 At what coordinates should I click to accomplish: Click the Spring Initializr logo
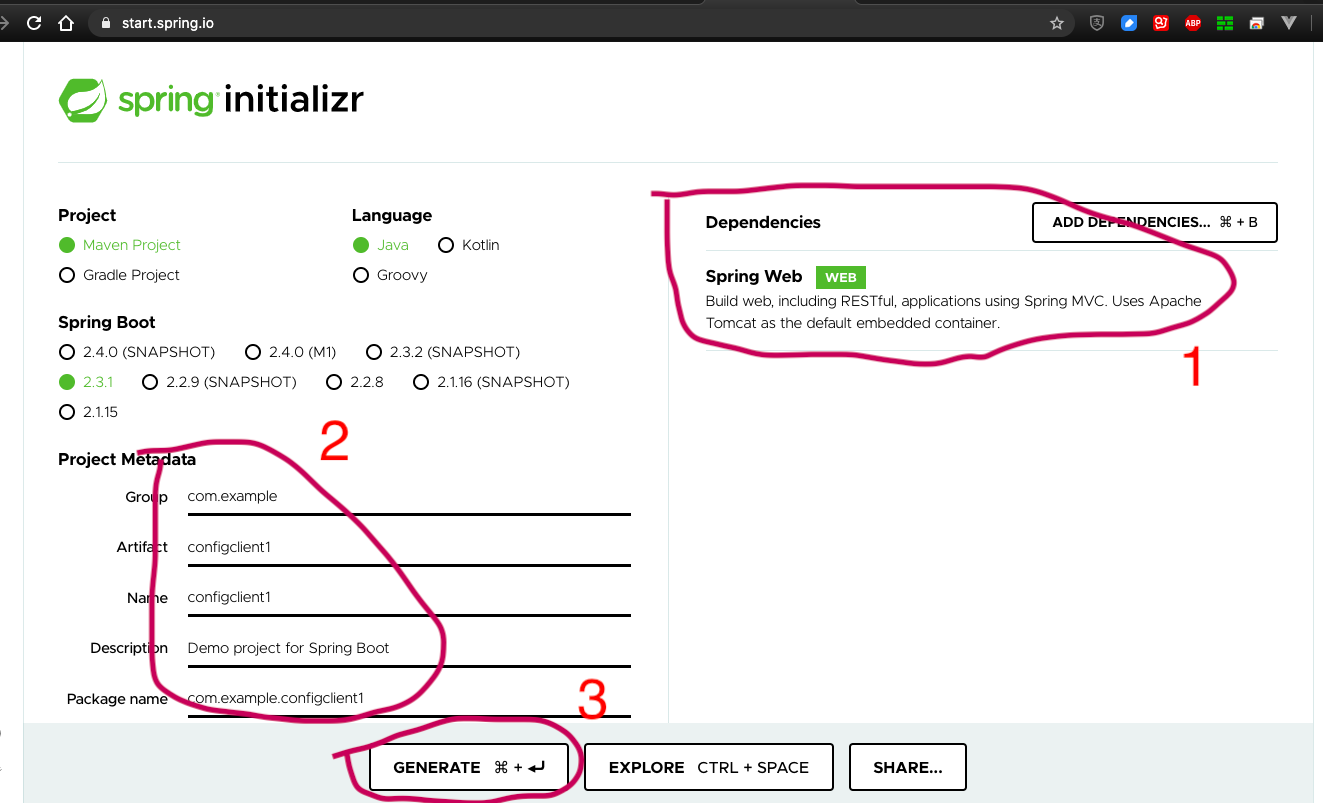pyautogui.click(x=211, y=99)
